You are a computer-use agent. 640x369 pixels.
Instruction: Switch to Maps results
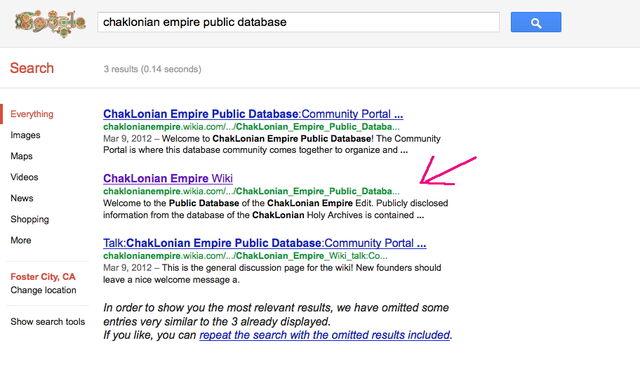tap(21, 156)
